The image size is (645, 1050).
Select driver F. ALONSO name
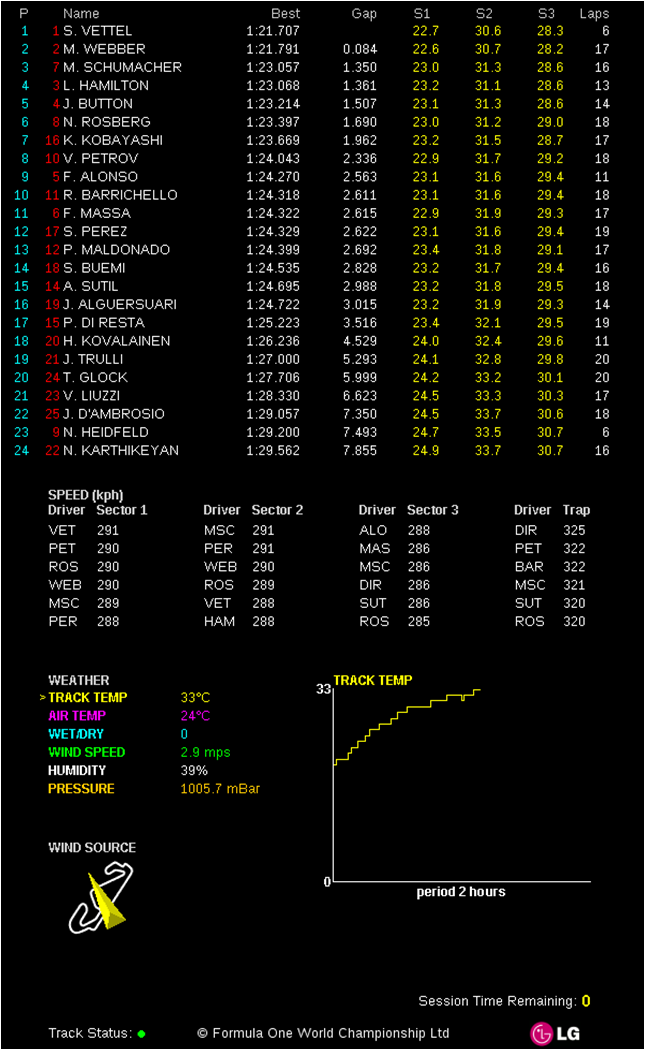[x=100, y=177]
